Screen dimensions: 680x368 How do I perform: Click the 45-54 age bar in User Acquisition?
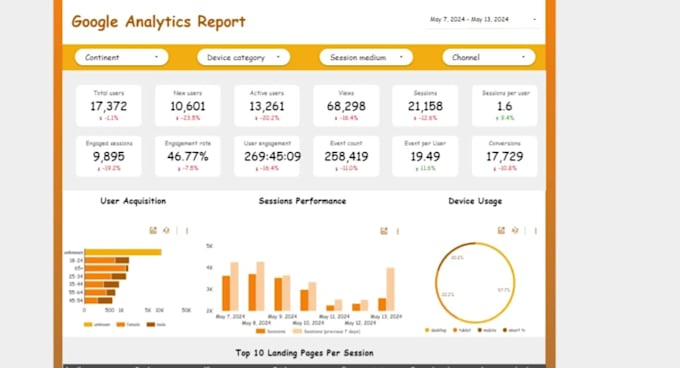(x=98, y=300)
